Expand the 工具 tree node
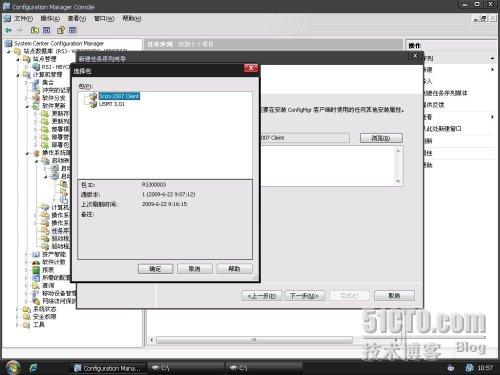 pos(18,325)
